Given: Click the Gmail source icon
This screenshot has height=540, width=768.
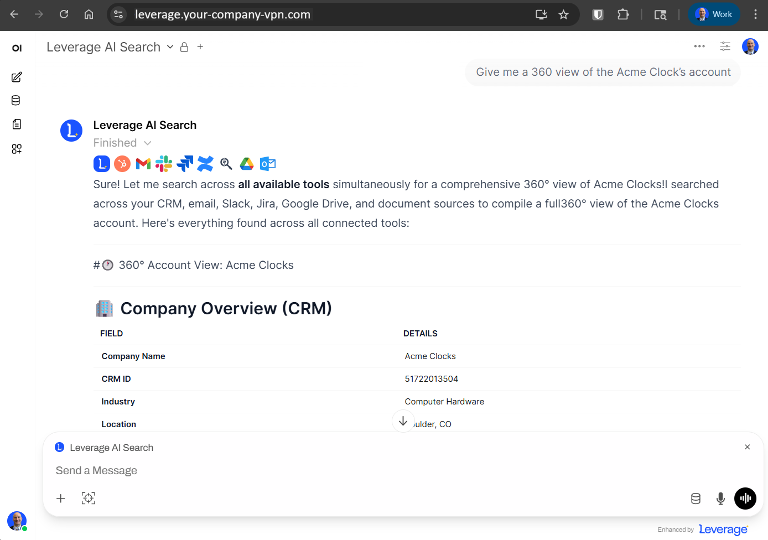Looking at the screenshot, I should click(143, 164).
